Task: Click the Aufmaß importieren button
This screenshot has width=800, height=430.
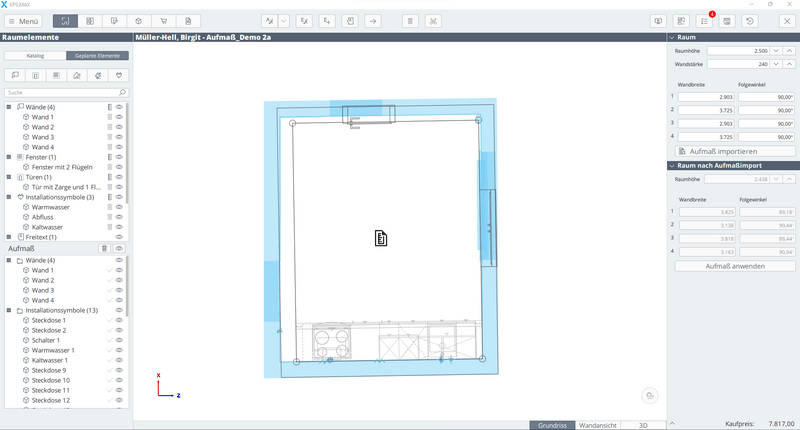Action: click(x=735, y=151)
